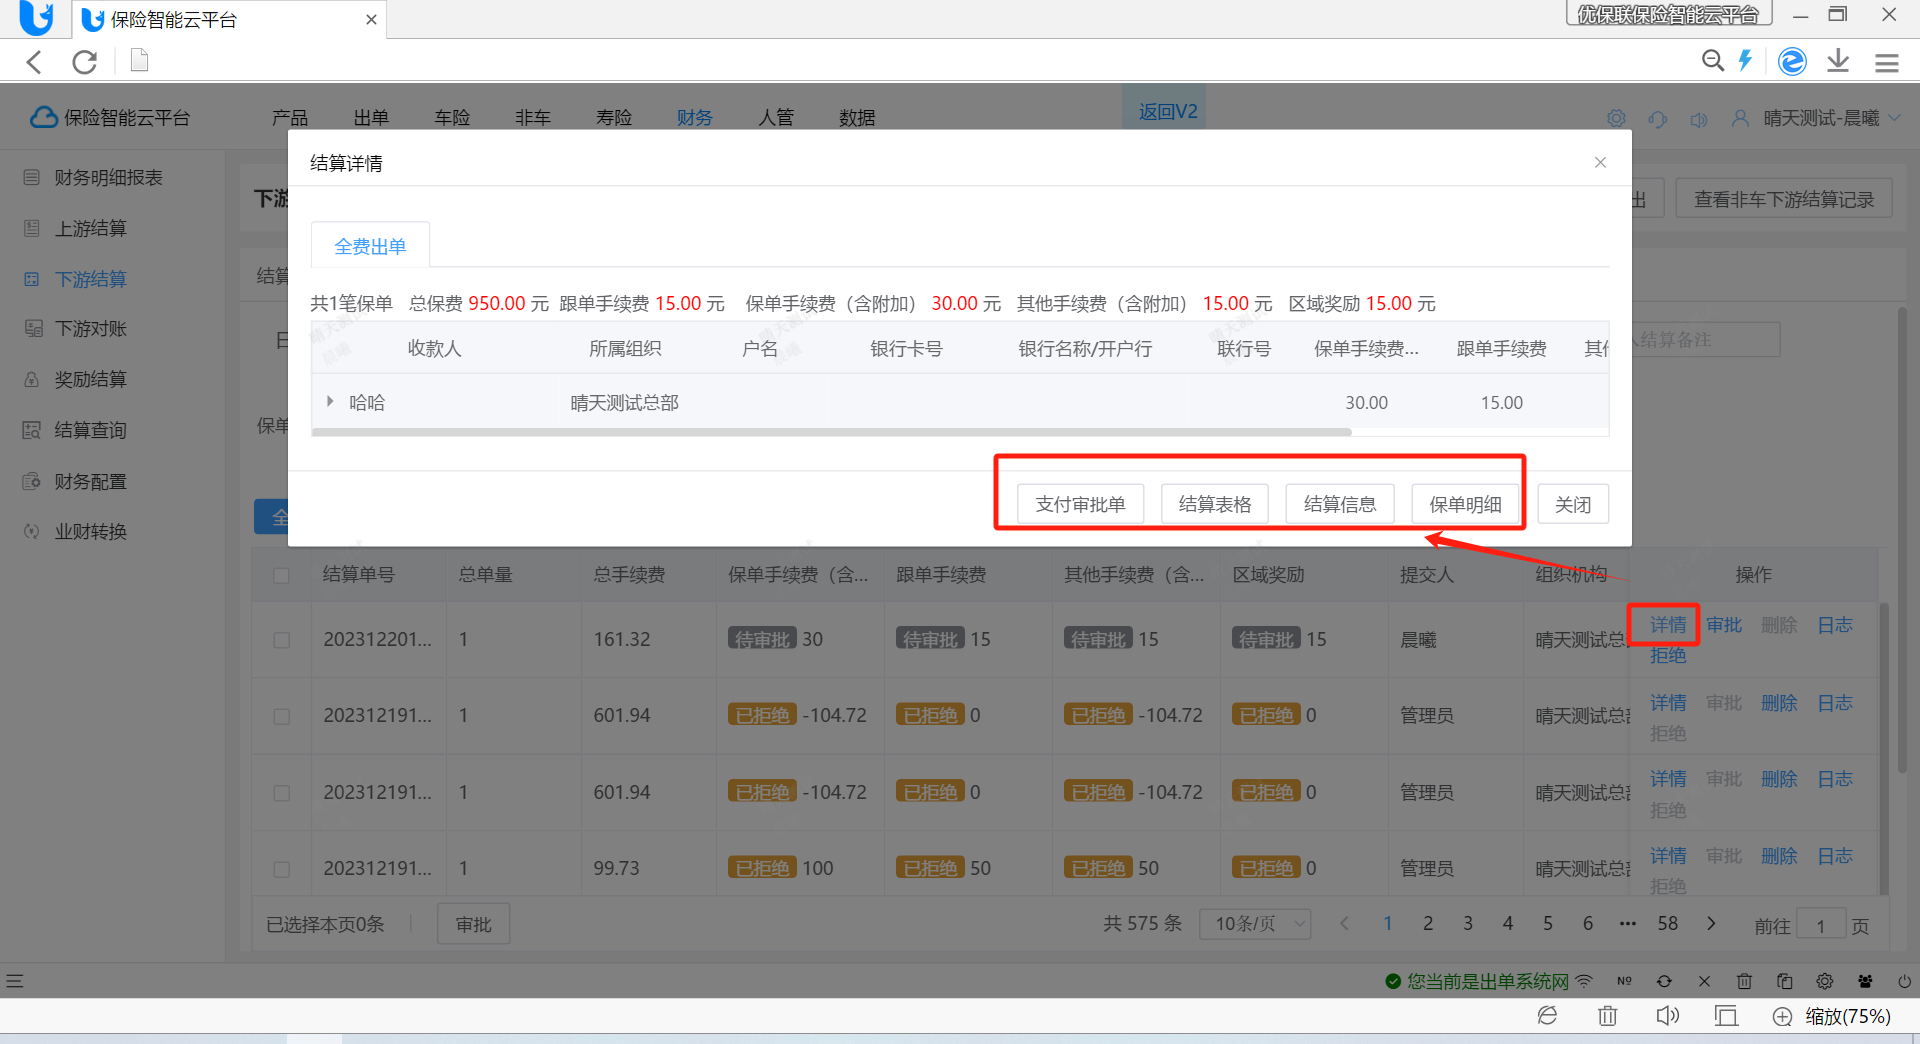
Task: Check the row with total fee 161.32
Action: coord(281,640)
